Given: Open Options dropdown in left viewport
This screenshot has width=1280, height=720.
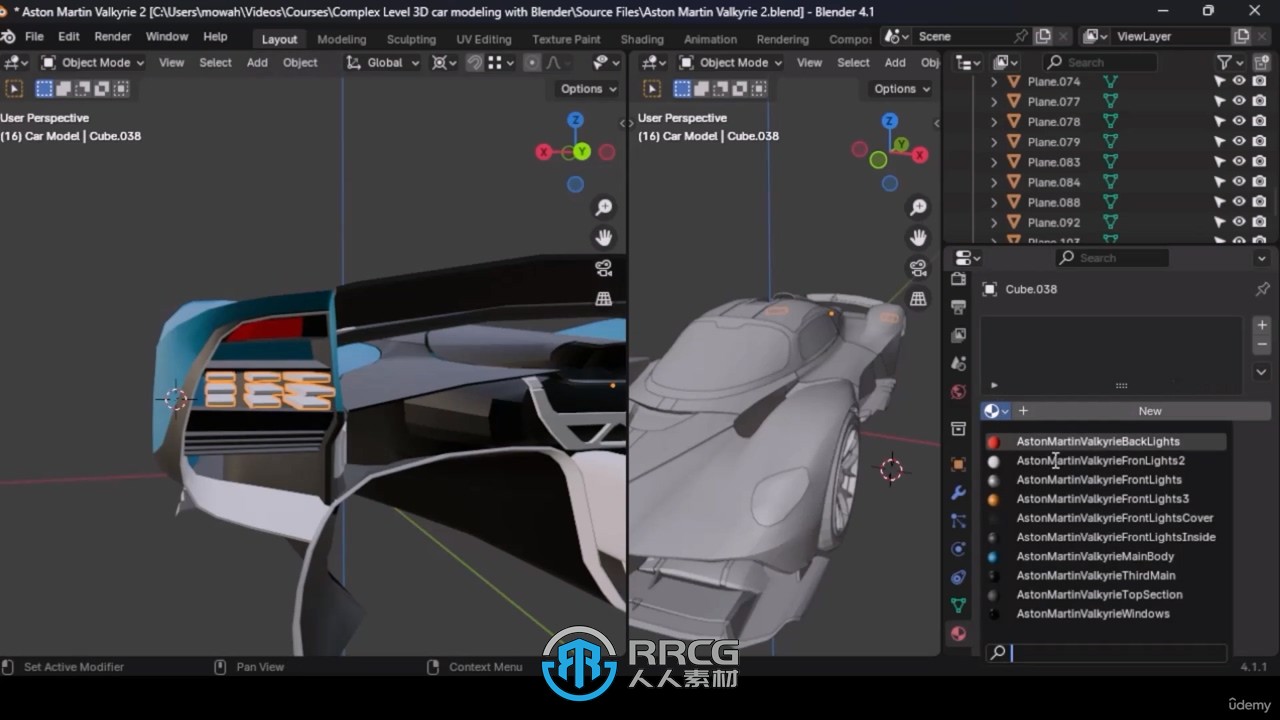Looking at the screenshot, I should point(587,89).
